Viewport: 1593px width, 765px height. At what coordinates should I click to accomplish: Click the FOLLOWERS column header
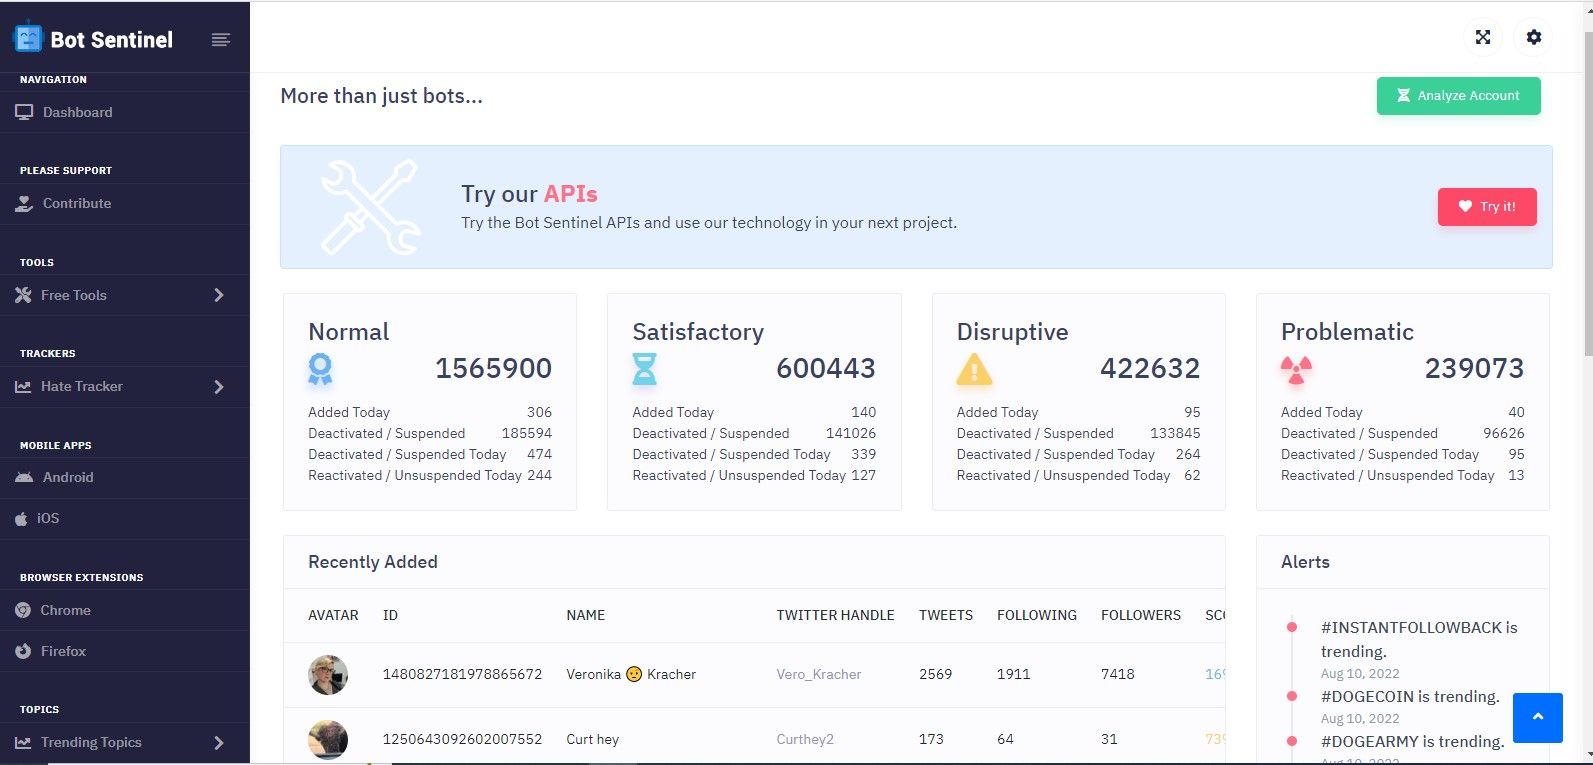coord(1141,615)
